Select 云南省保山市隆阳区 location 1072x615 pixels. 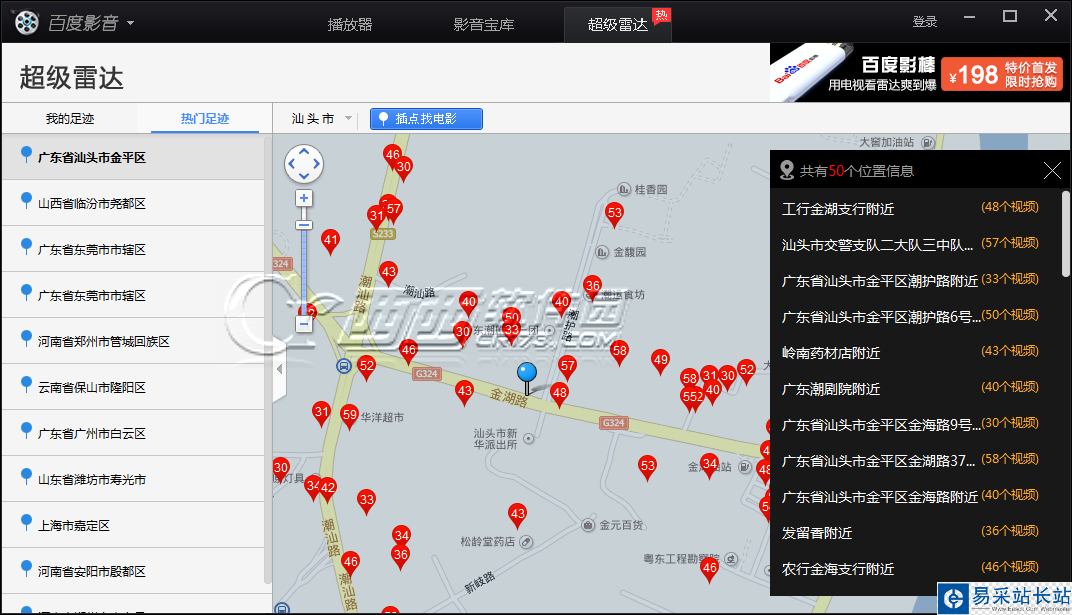pos(133,387)
